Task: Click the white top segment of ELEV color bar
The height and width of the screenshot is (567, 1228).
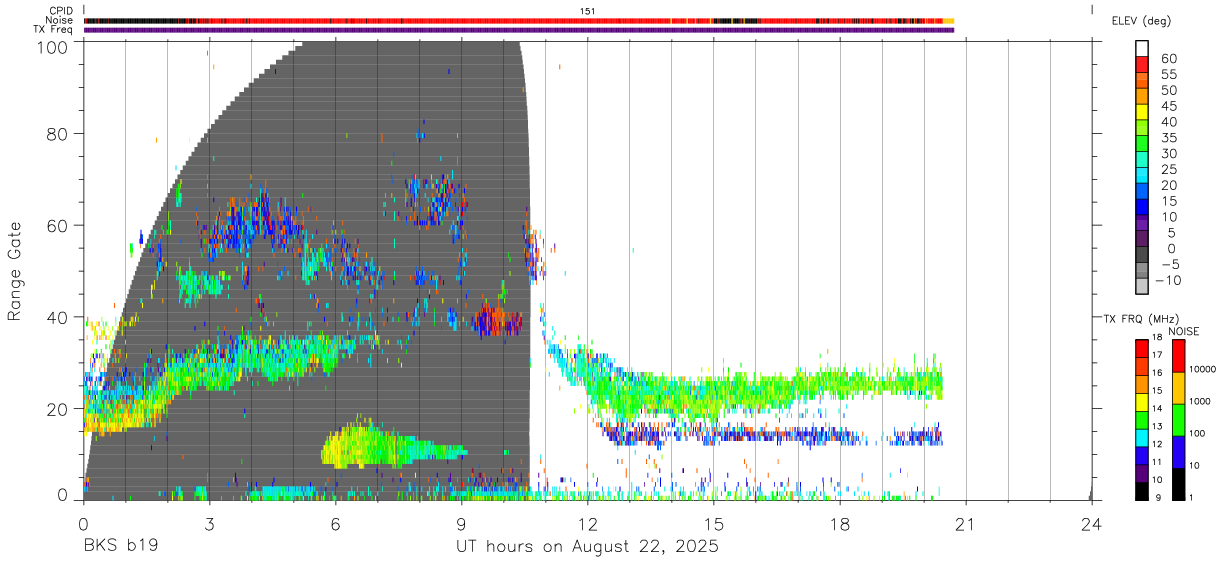Action: pyautogui.click(x=1142, y=48)
